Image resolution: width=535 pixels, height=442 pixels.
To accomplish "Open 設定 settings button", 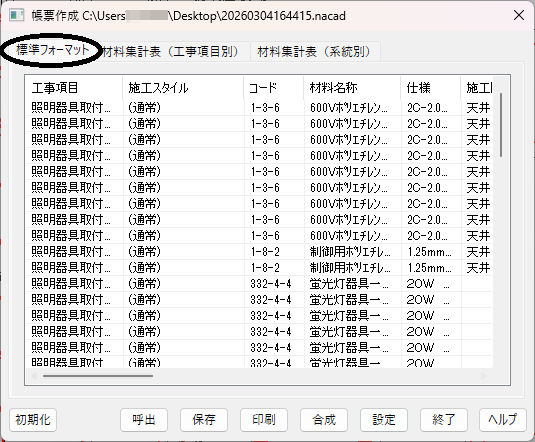I will 384,419.
